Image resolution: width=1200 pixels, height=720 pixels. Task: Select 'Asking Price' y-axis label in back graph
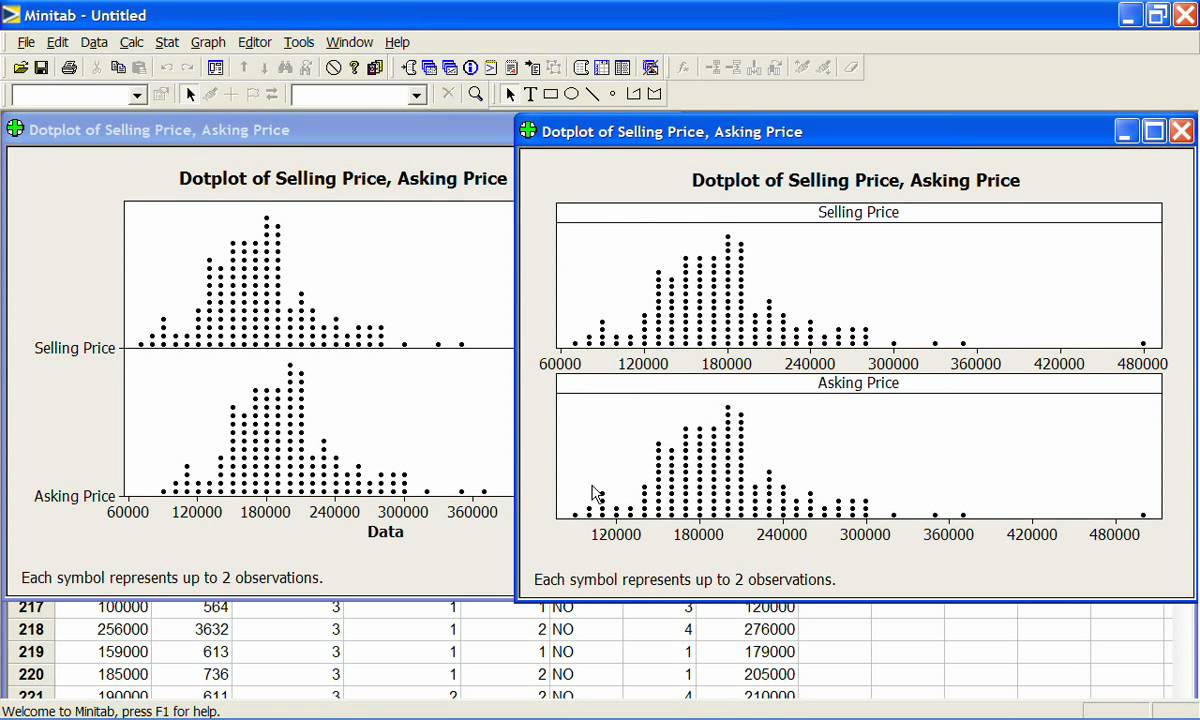[75, 496]
